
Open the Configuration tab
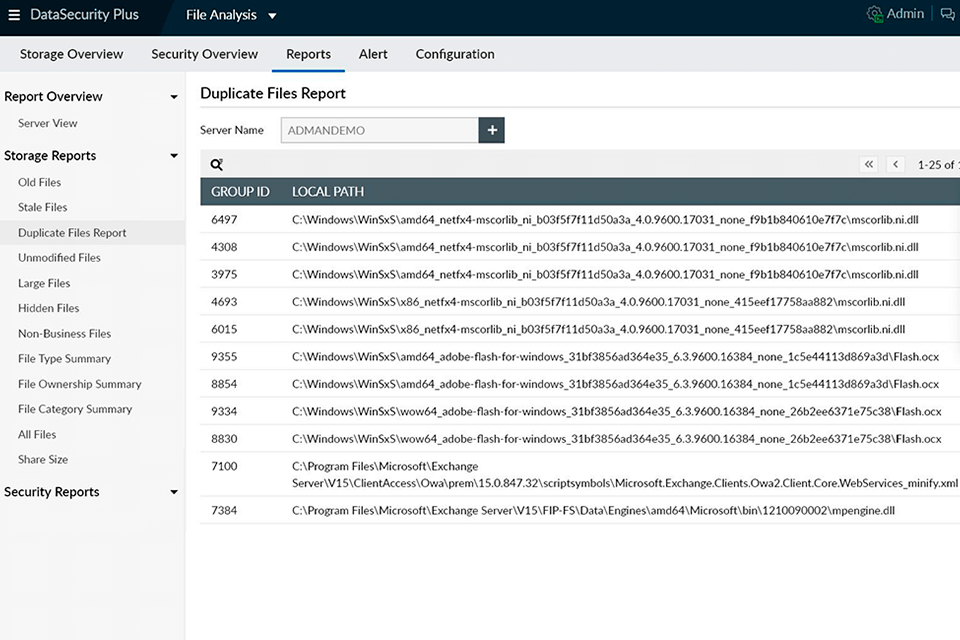[x=455, y=54]
